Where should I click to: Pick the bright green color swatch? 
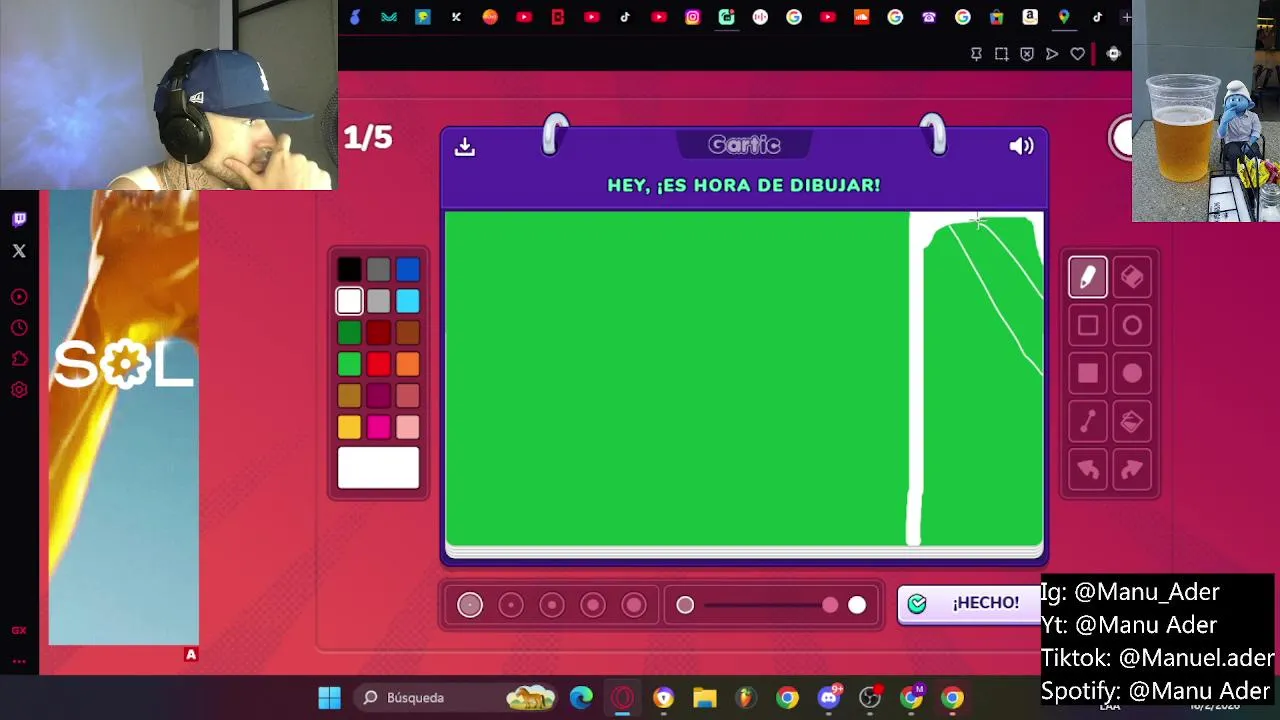point(349,365)
